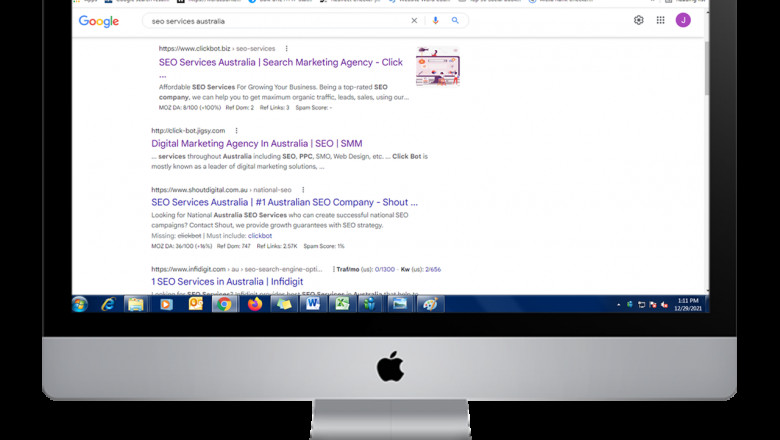Open the picture viewer icon in taskbar
This screenshot has width=780, height=440.
(x=399, y=304)
